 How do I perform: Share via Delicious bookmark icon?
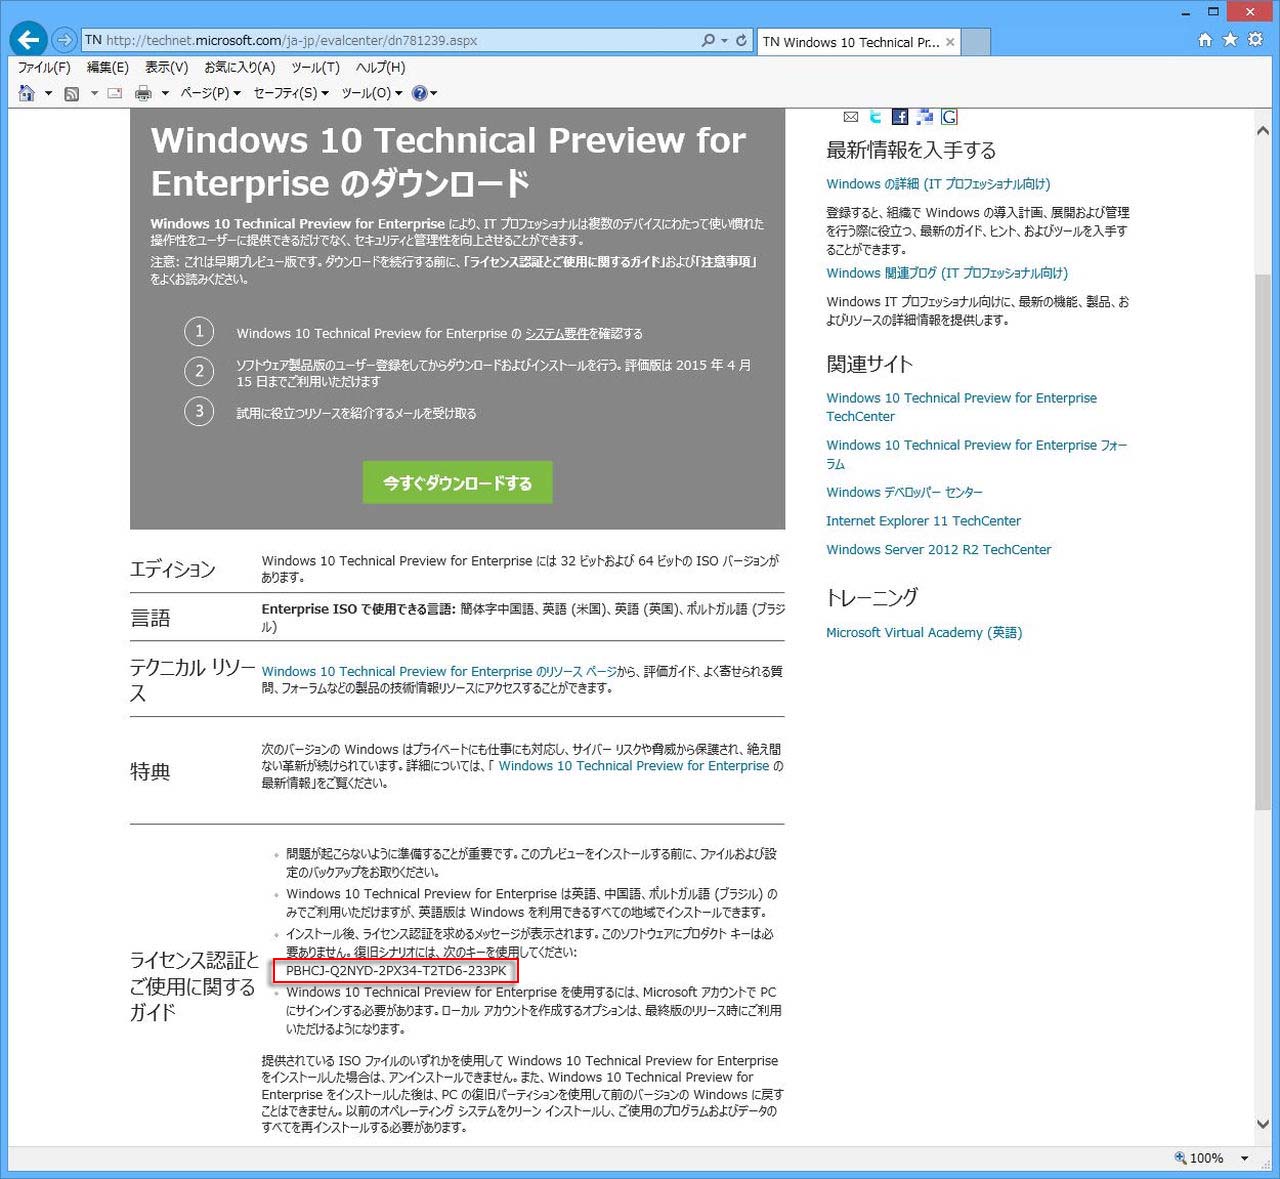tap(924, 117)
